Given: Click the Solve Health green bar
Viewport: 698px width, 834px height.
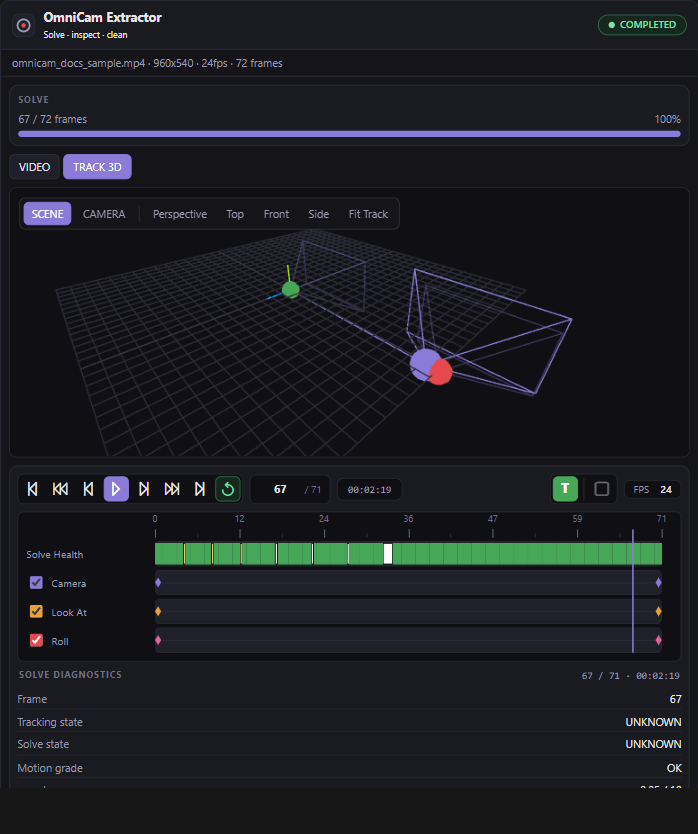Looking at the screenshot, I should tap(408, 554).
